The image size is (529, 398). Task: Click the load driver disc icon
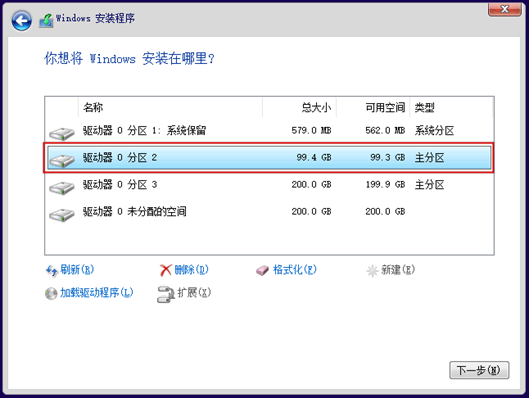tap(51, 293)
